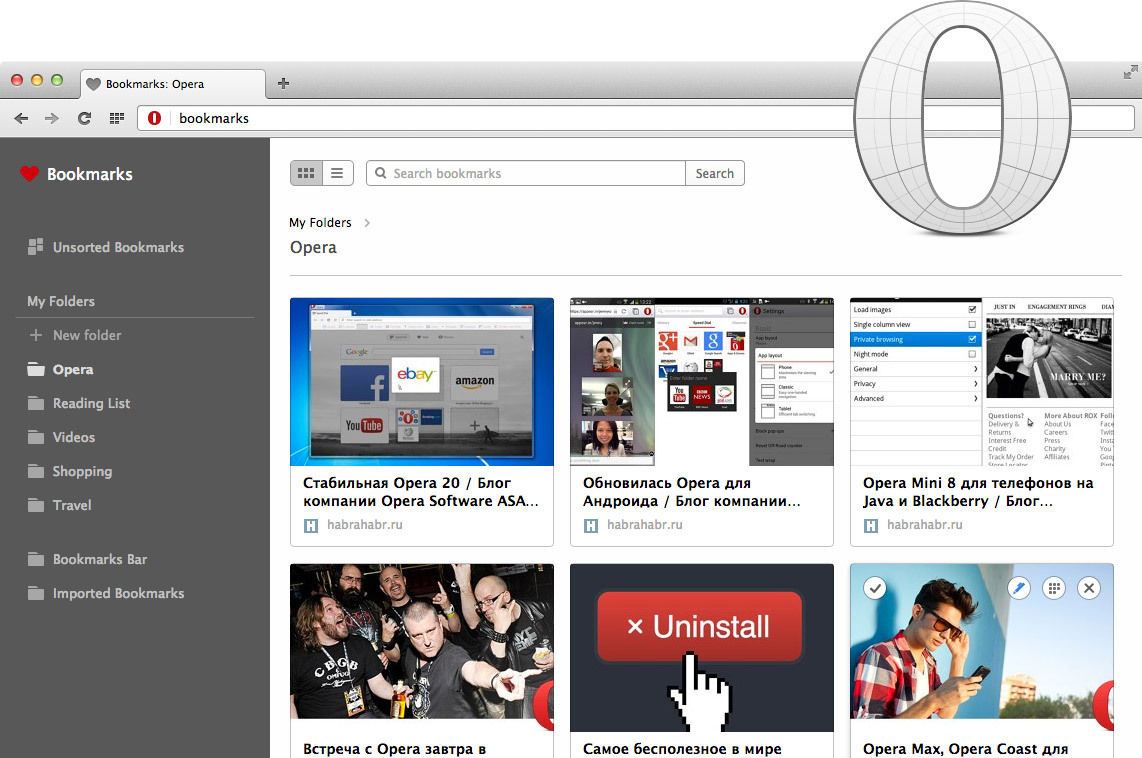Click habrahabr favicon on Стабильная Opera 20 card
1142x758 pixels.
coord(311,525)
